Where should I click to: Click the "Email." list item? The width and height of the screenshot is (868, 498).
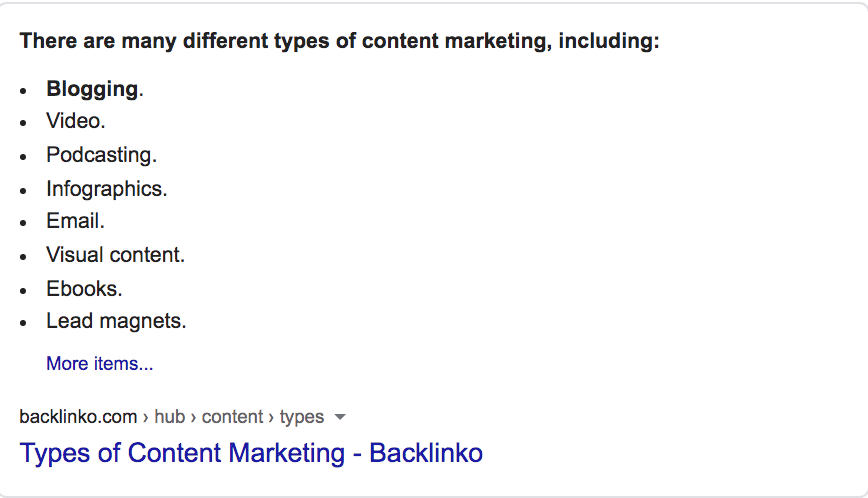click(x=75, y=221)
